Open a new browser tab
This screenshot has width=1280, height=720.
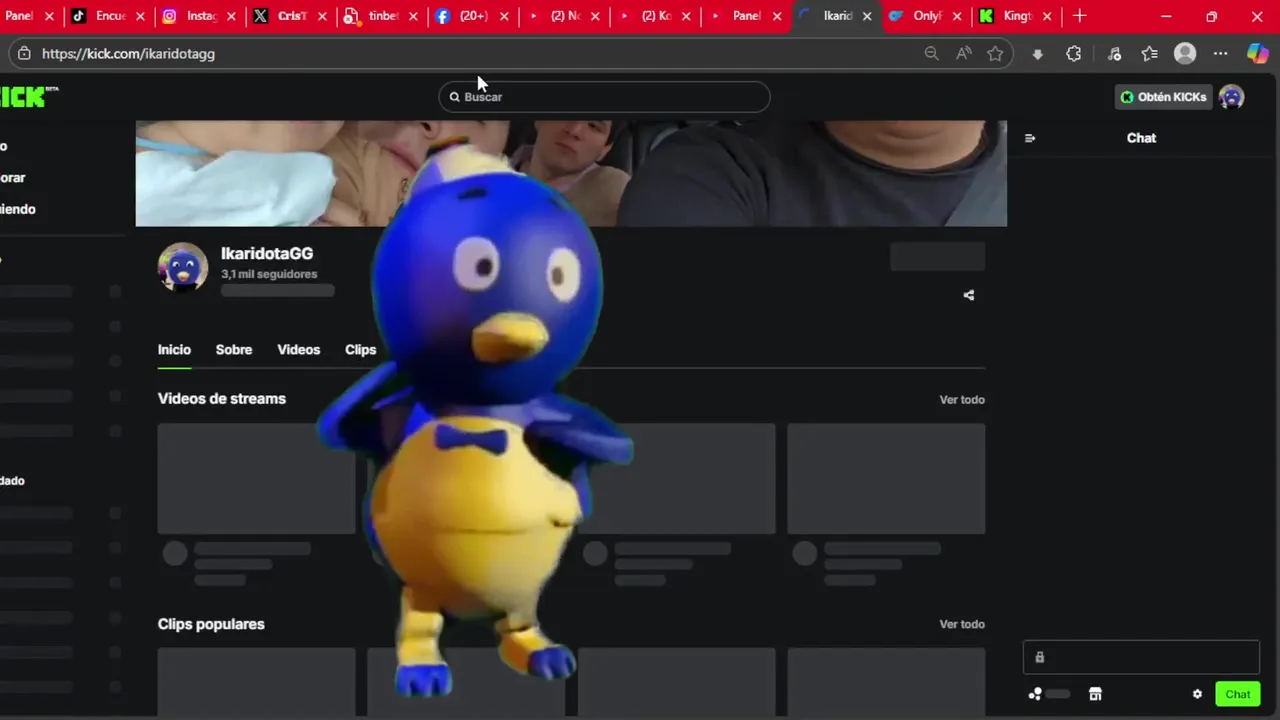tap(1079, 16)
